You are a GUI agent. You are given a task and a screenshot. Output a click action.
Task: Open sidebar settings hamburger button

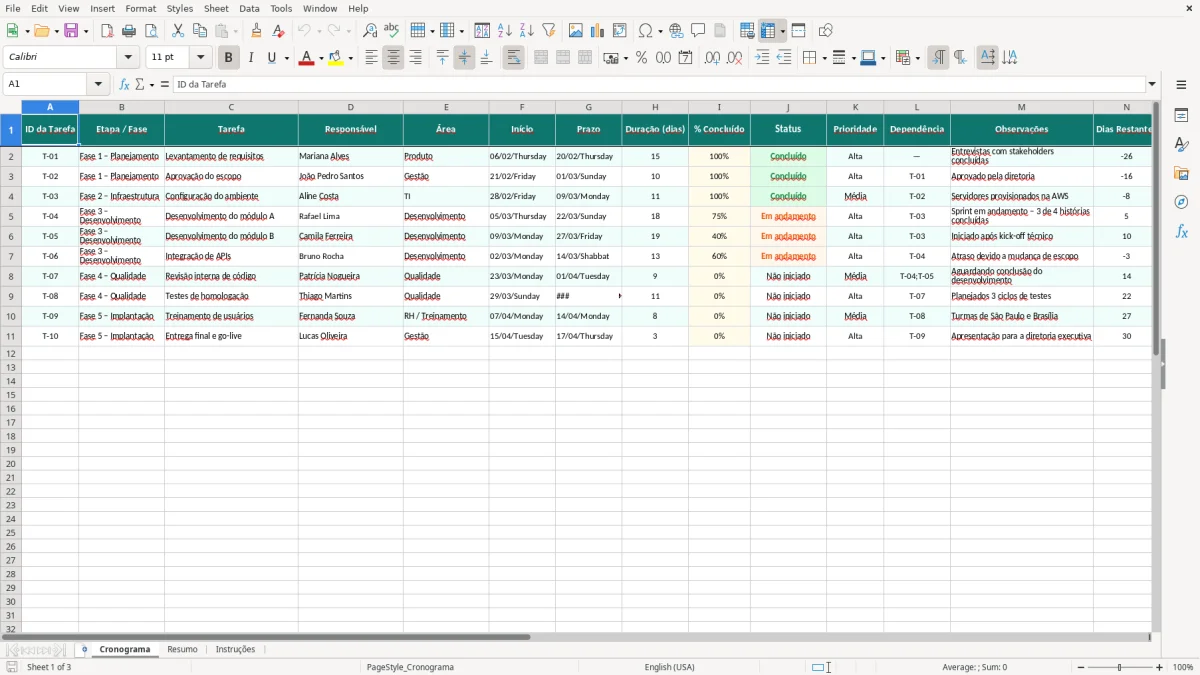click(x=1181, y=84)
